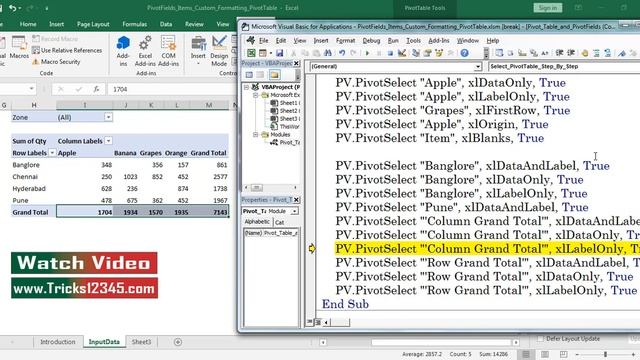Click Excel Undo arrow in title bar

pos(13,8)
